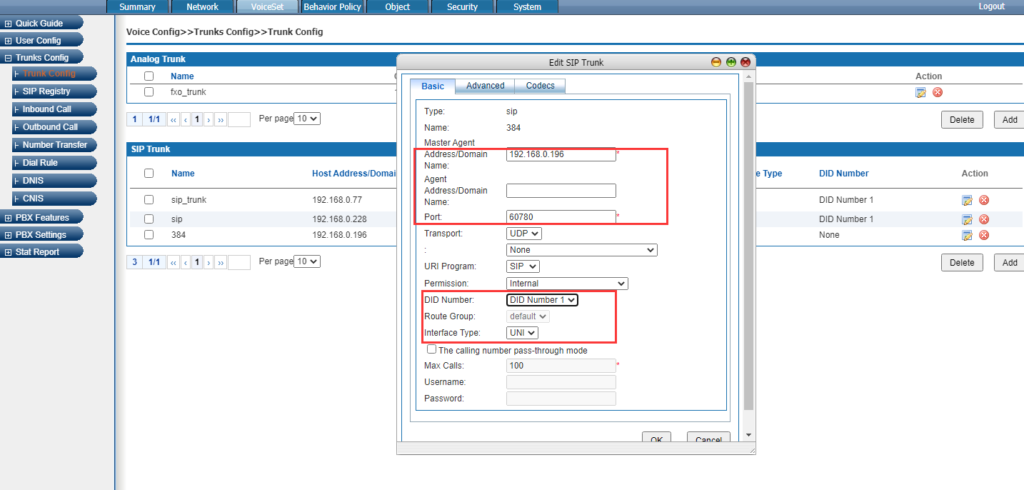Open SIP Registry sidebar item
1024x490 pixels.
coord(54,91)
